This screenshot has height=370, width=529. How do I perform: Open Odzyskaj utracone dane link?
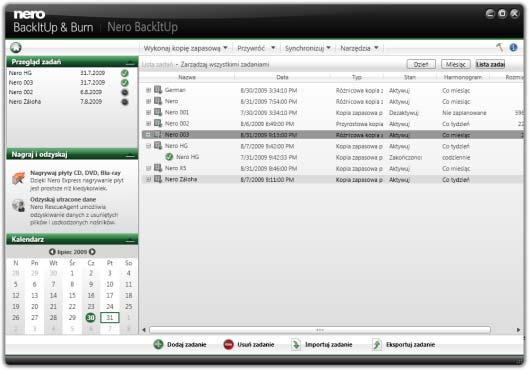[x=63, y=199]
